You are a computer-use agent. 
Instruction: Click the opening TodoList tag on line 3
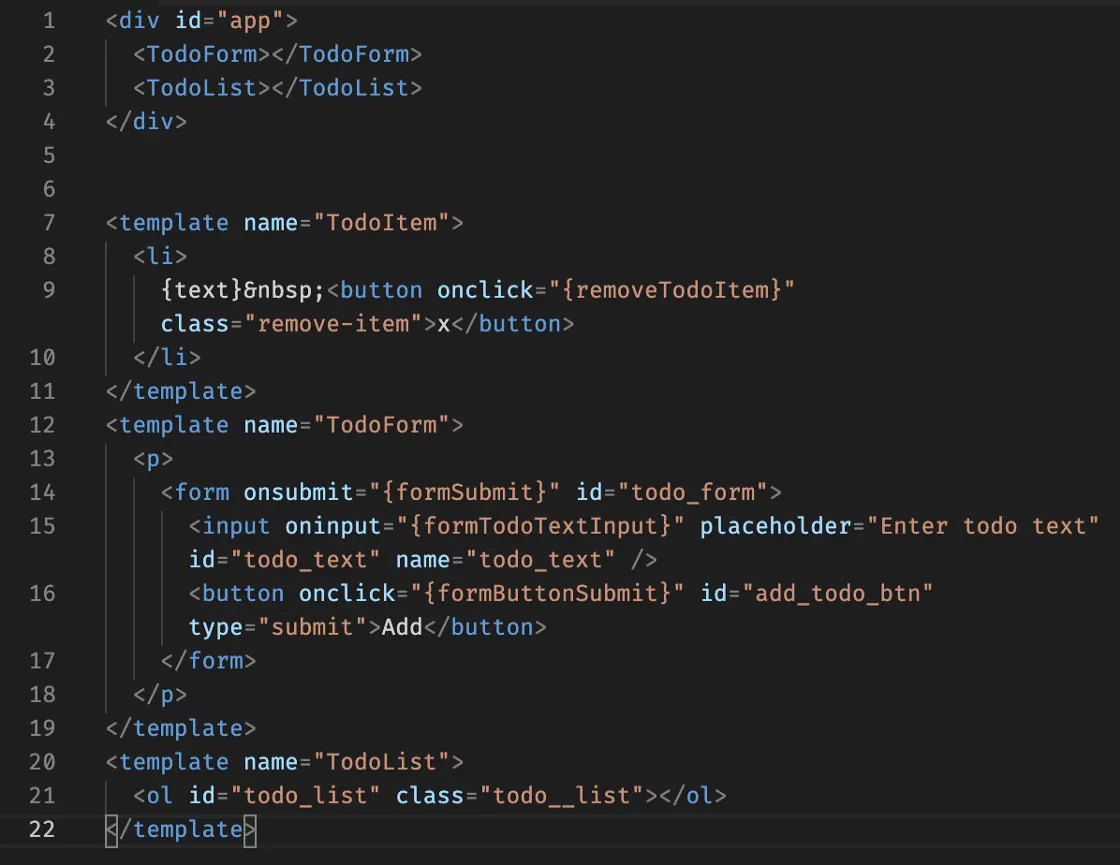202,88
